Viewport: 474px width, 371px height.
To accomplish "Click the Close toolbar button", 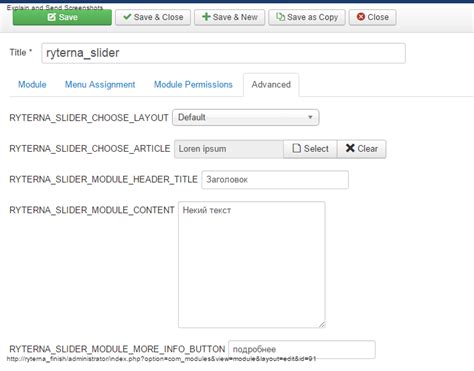I will 373,17.
